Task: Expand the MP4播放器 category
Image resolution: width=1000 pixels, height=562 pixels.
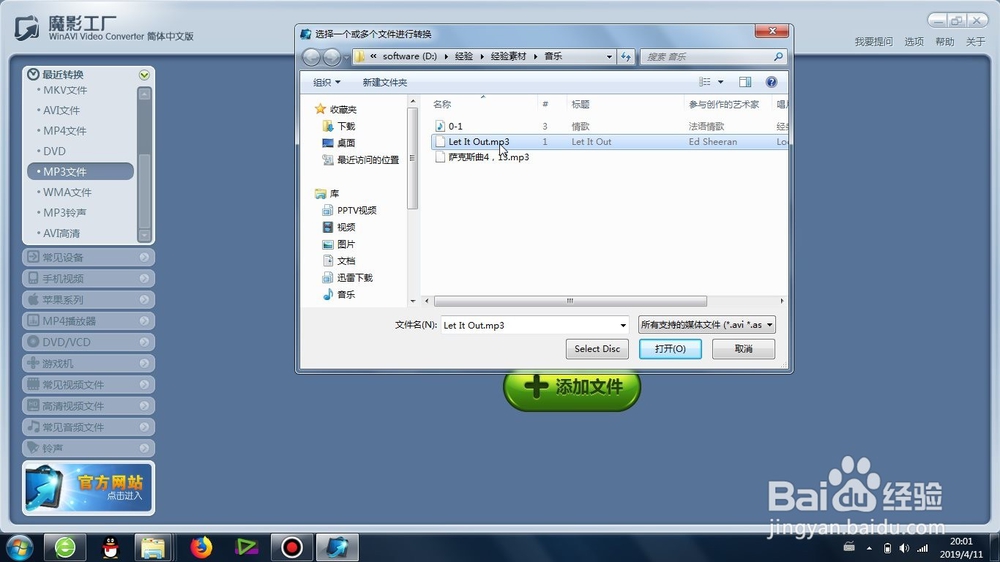Action: click(88, 321)
